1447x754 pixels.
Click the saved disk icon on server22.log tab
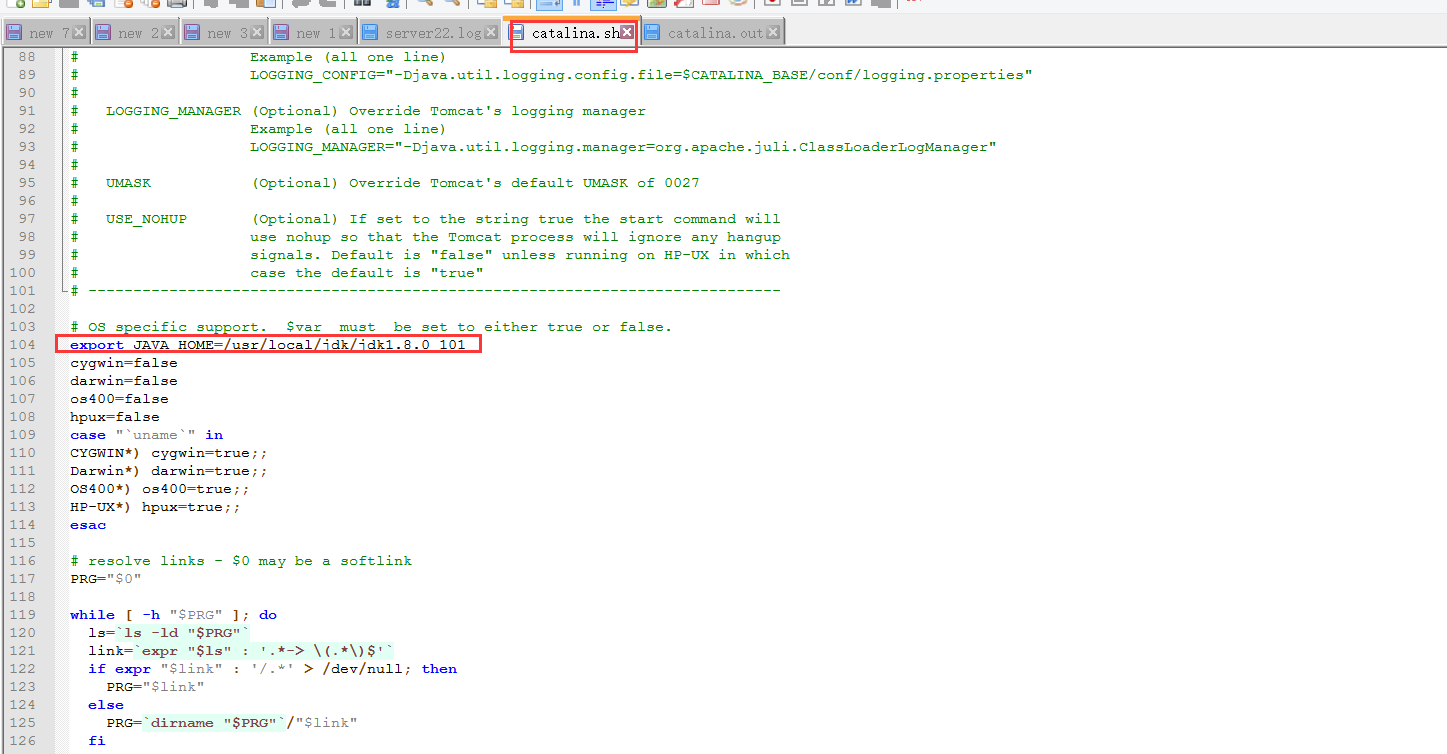pyautogui.click(x=371, y=33)
